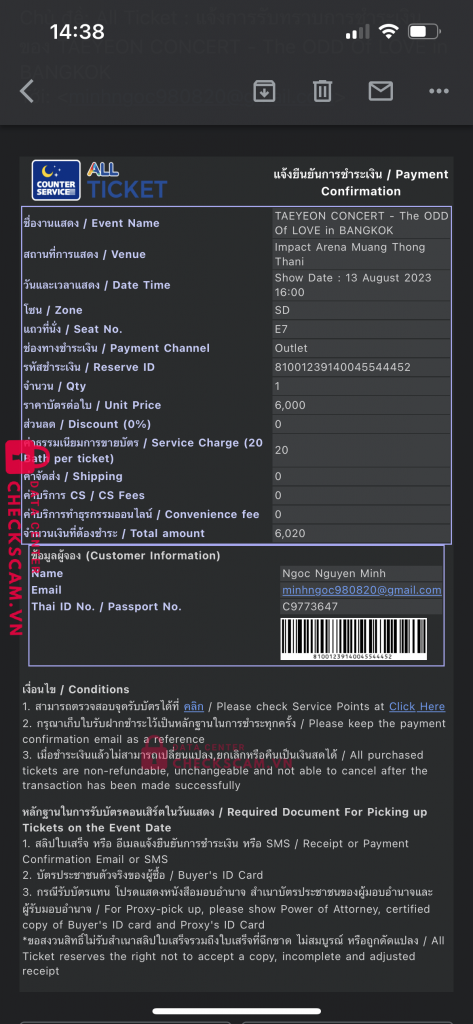
Task: Select Required Document For Picking up heading
Action: (225, 820)
